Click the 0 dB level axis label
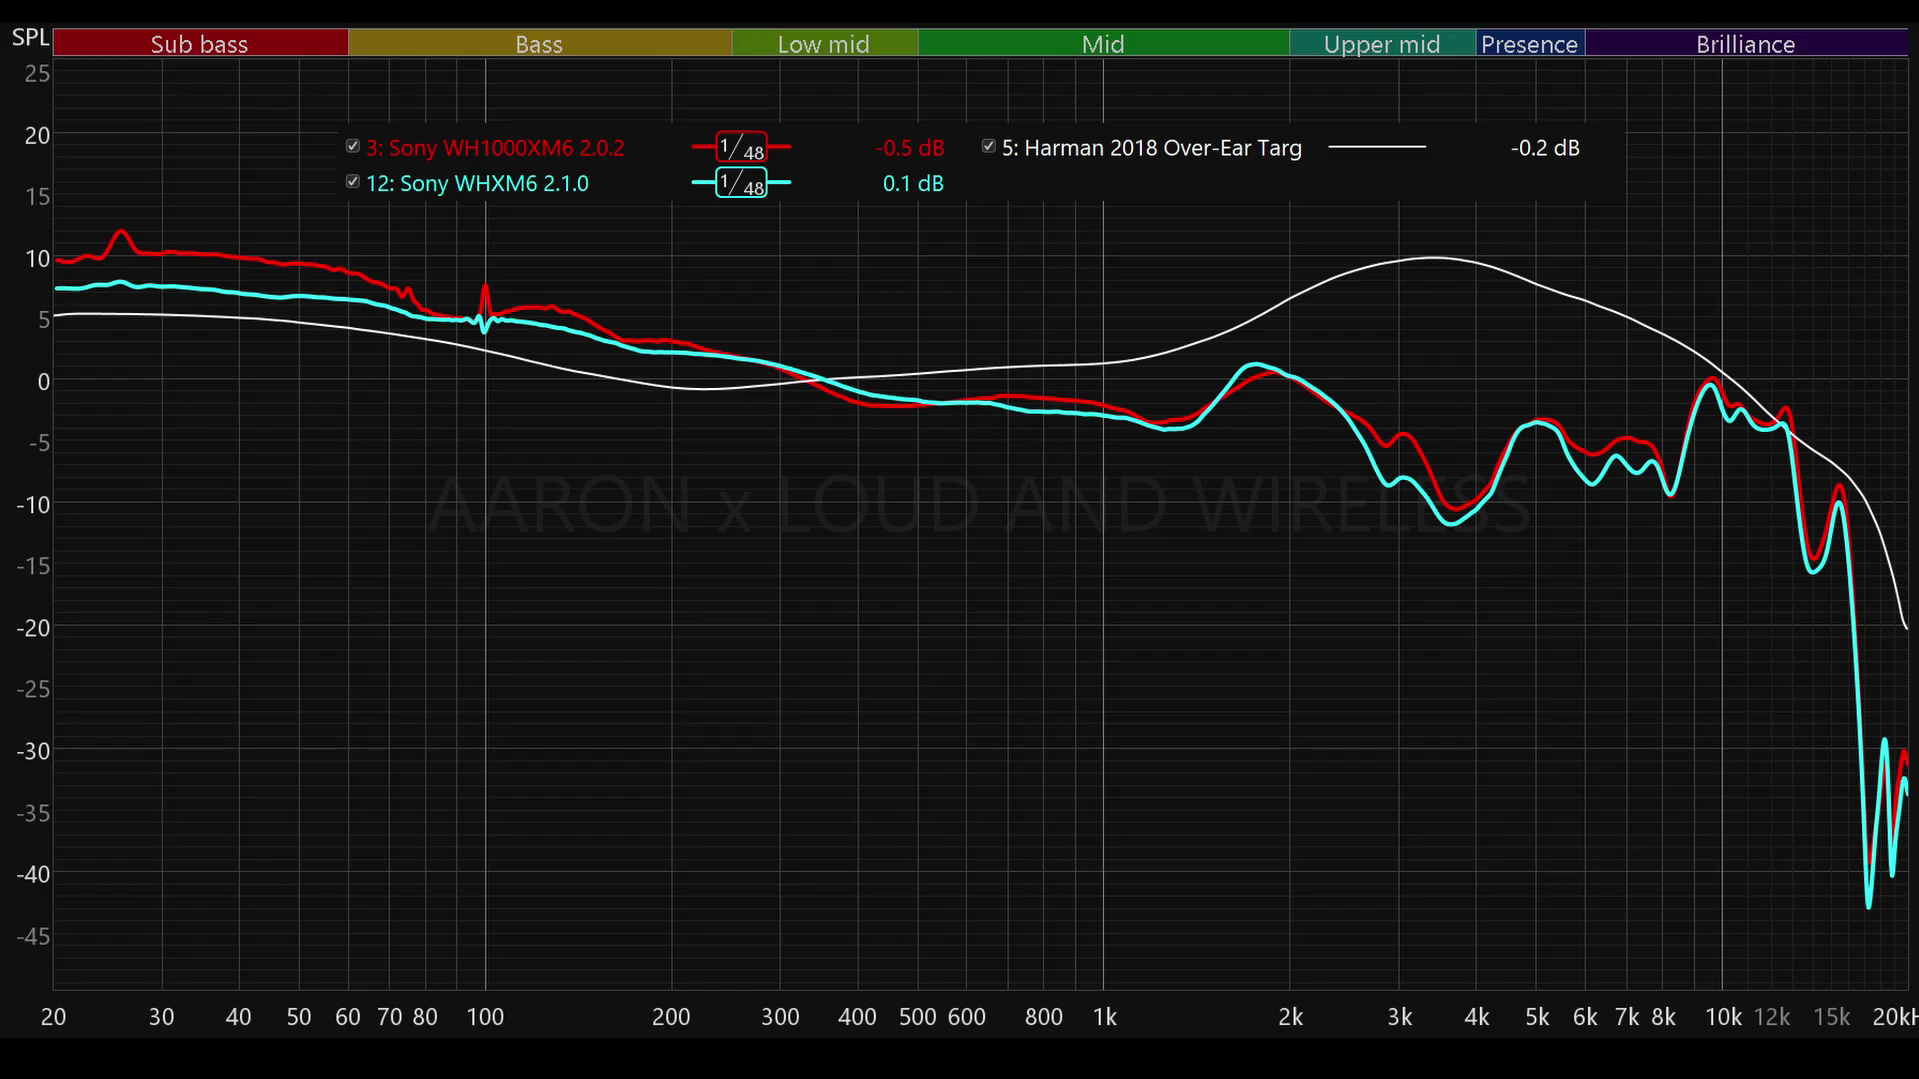 pos(43,382)
